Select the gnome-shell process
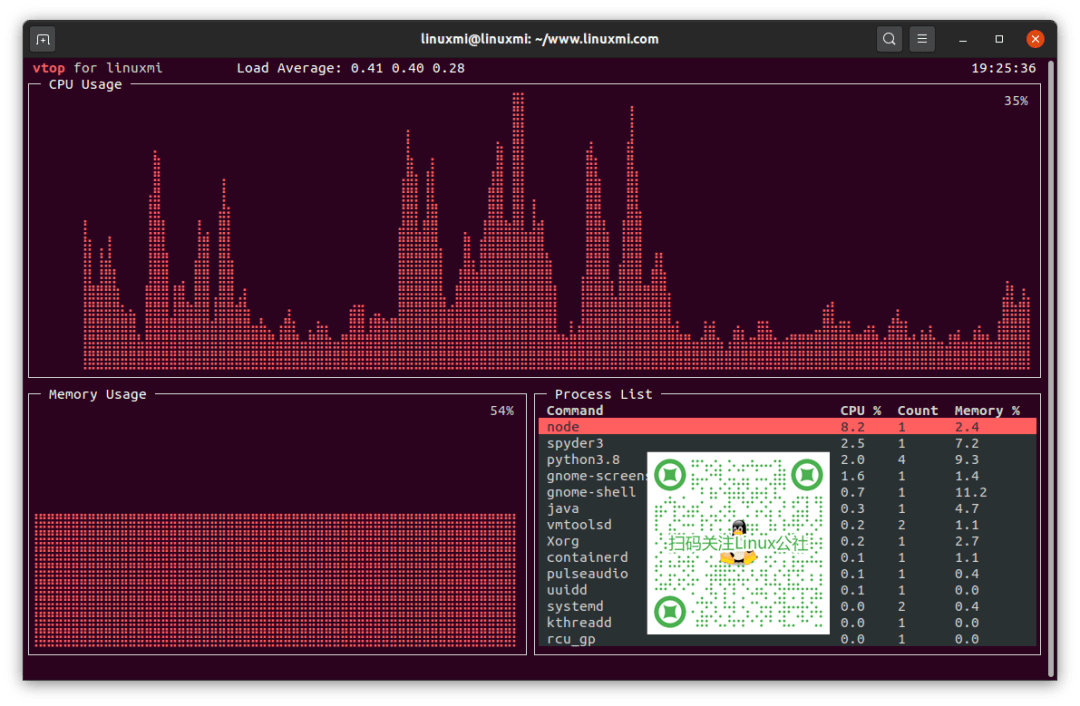This screenshot has width=1080, height=706. [x=591, y=492]
